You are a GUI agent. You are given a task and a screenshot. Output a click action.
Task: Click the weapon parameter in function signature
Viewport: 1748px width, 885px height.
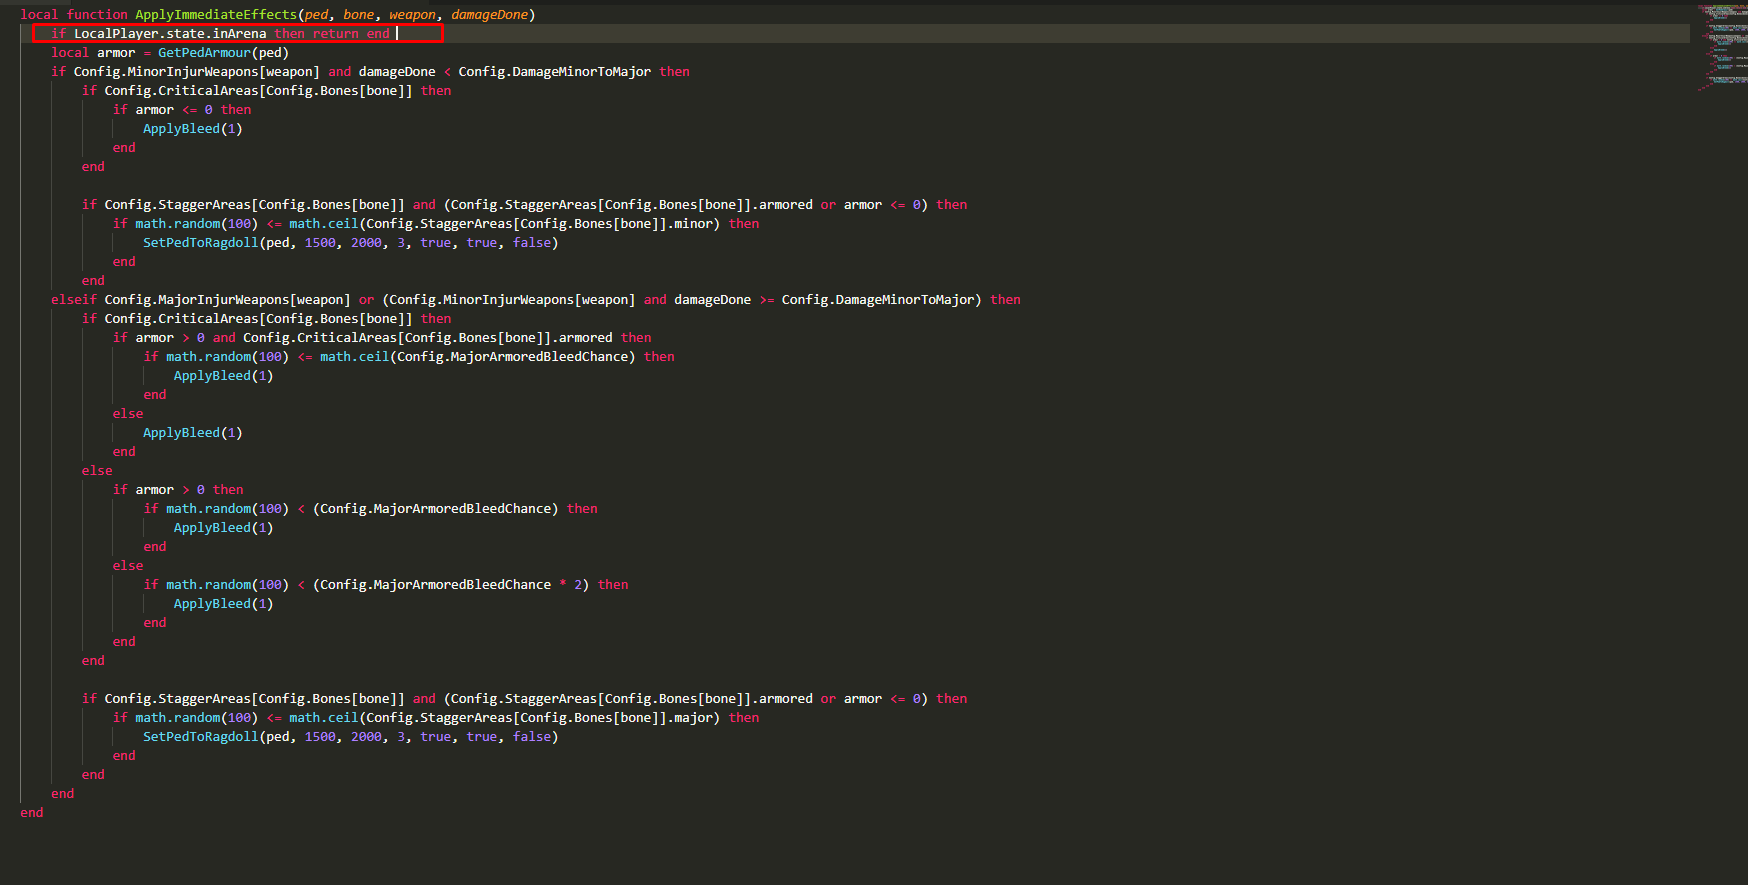(x=412, y=15)
